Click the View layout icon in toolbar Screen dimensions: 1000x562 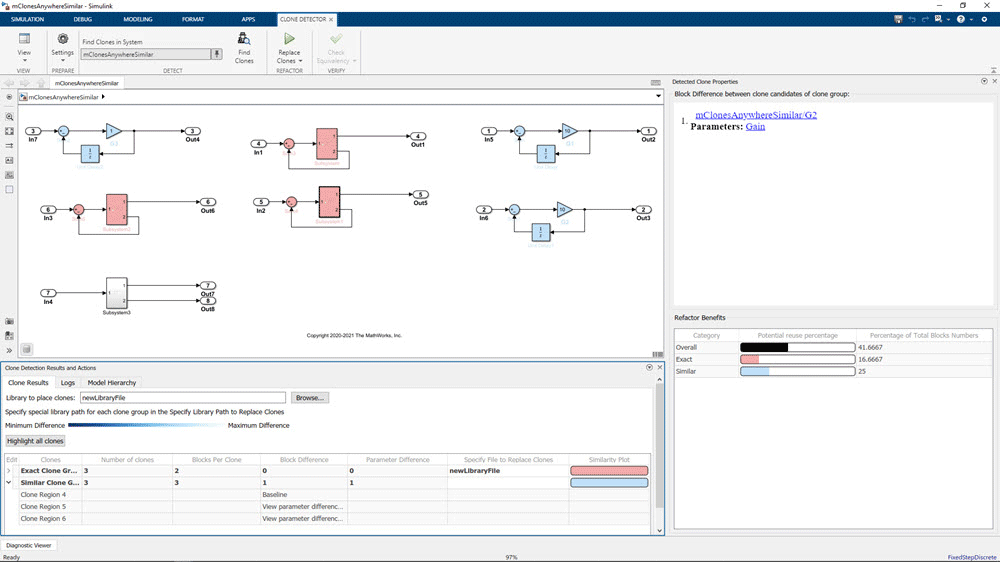click(24, 39)
